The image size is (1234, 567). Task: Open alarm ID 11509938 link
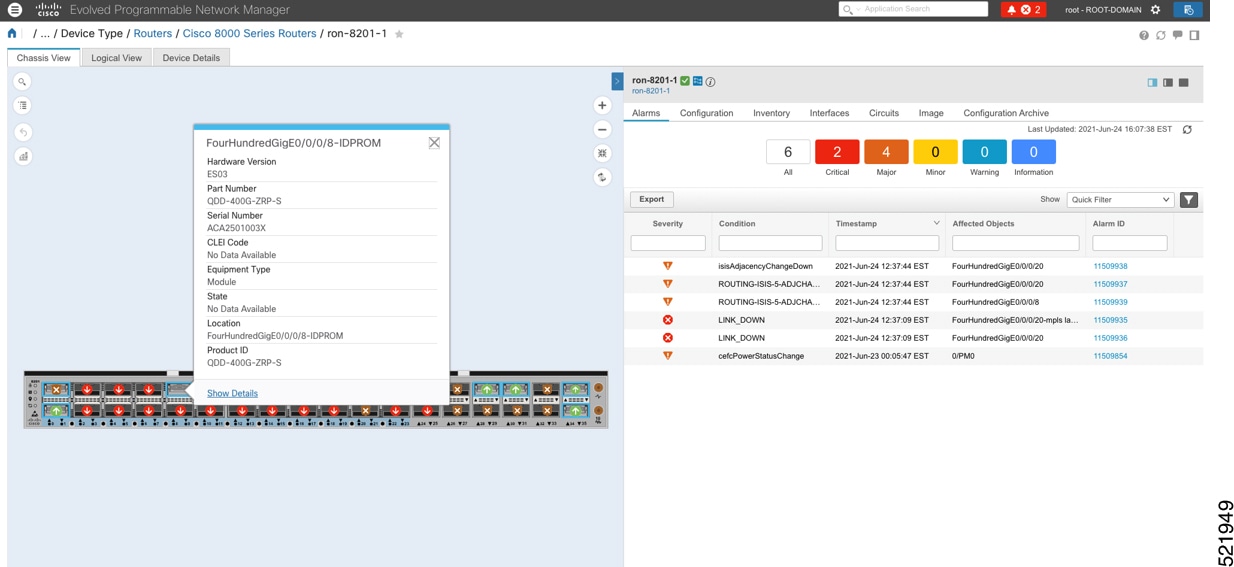1110,267
